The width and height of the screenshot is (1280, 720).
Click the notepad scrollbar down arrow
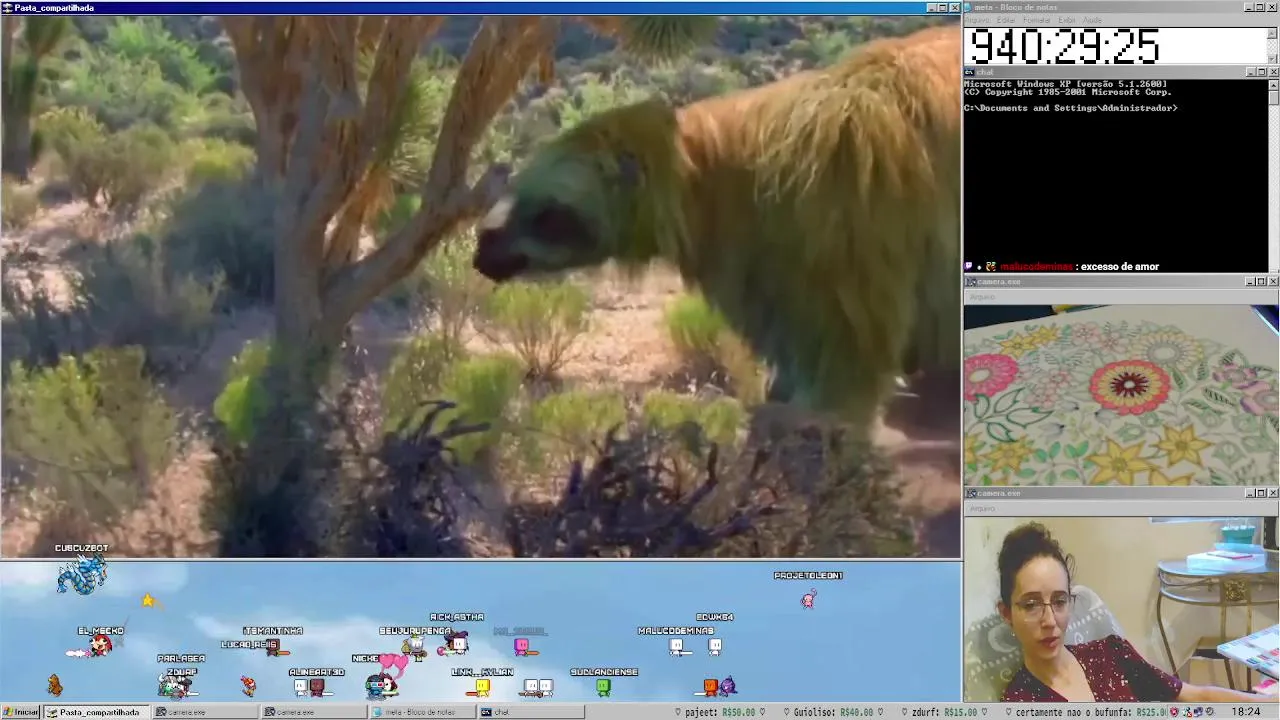1273,60
